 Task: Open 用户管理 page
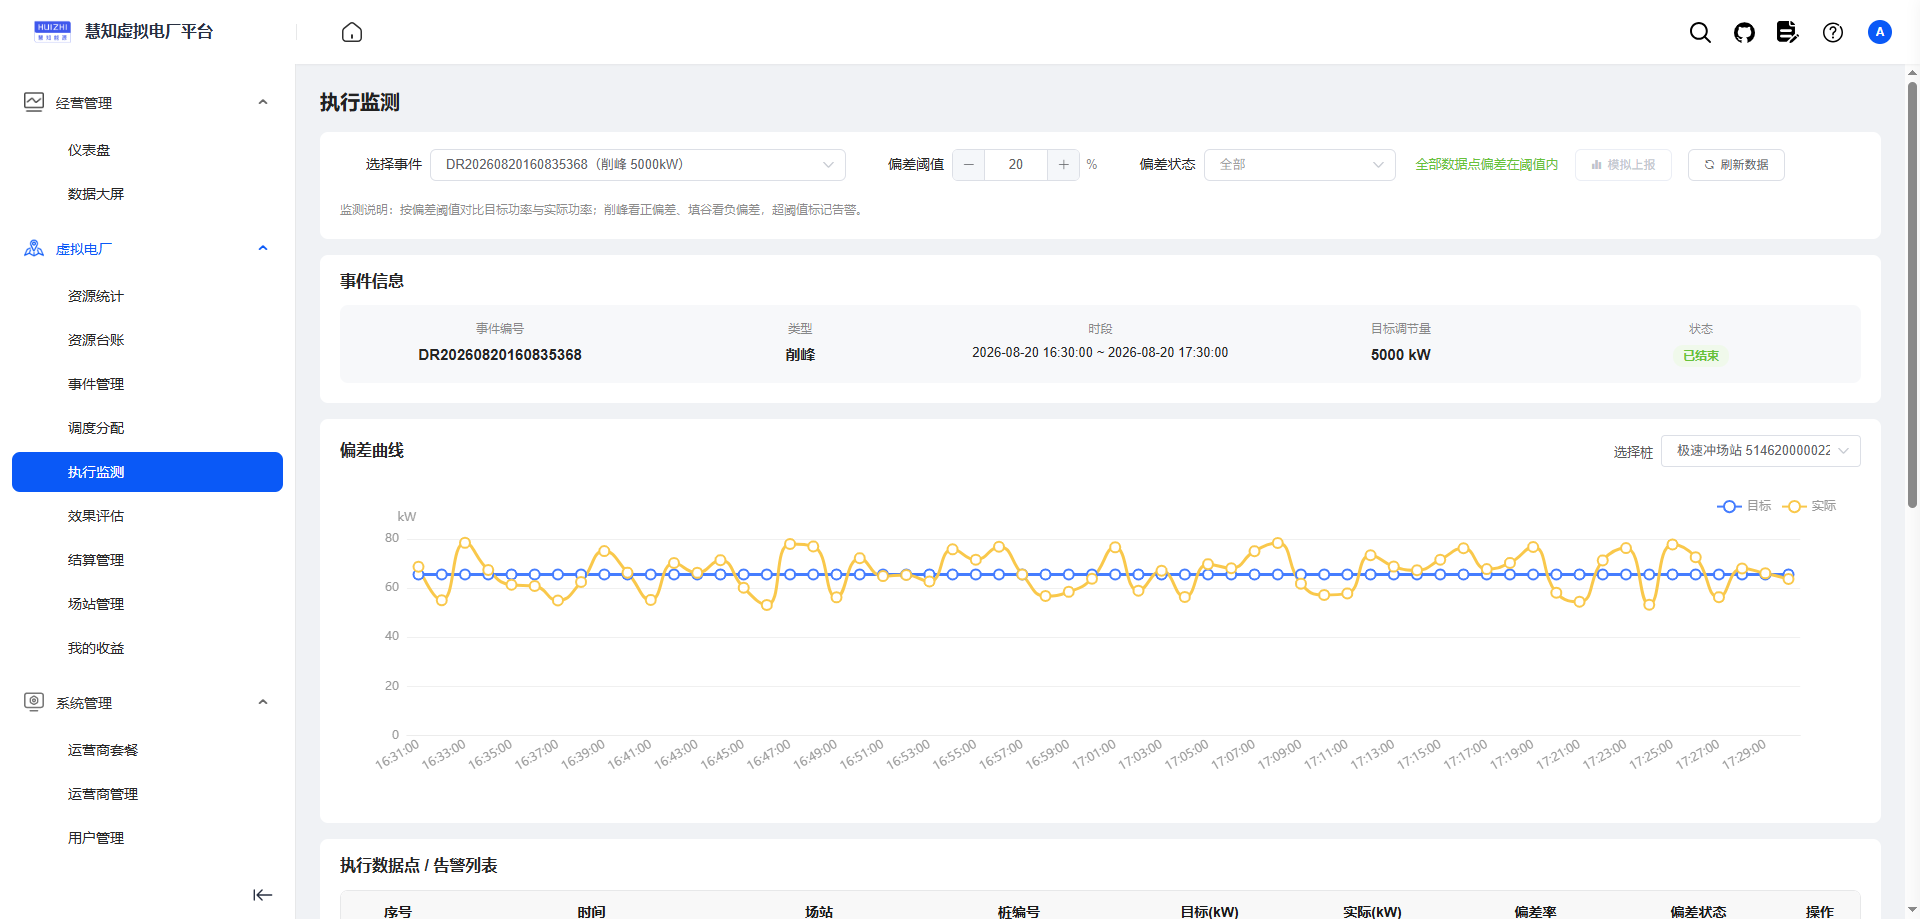pos(147,838)
